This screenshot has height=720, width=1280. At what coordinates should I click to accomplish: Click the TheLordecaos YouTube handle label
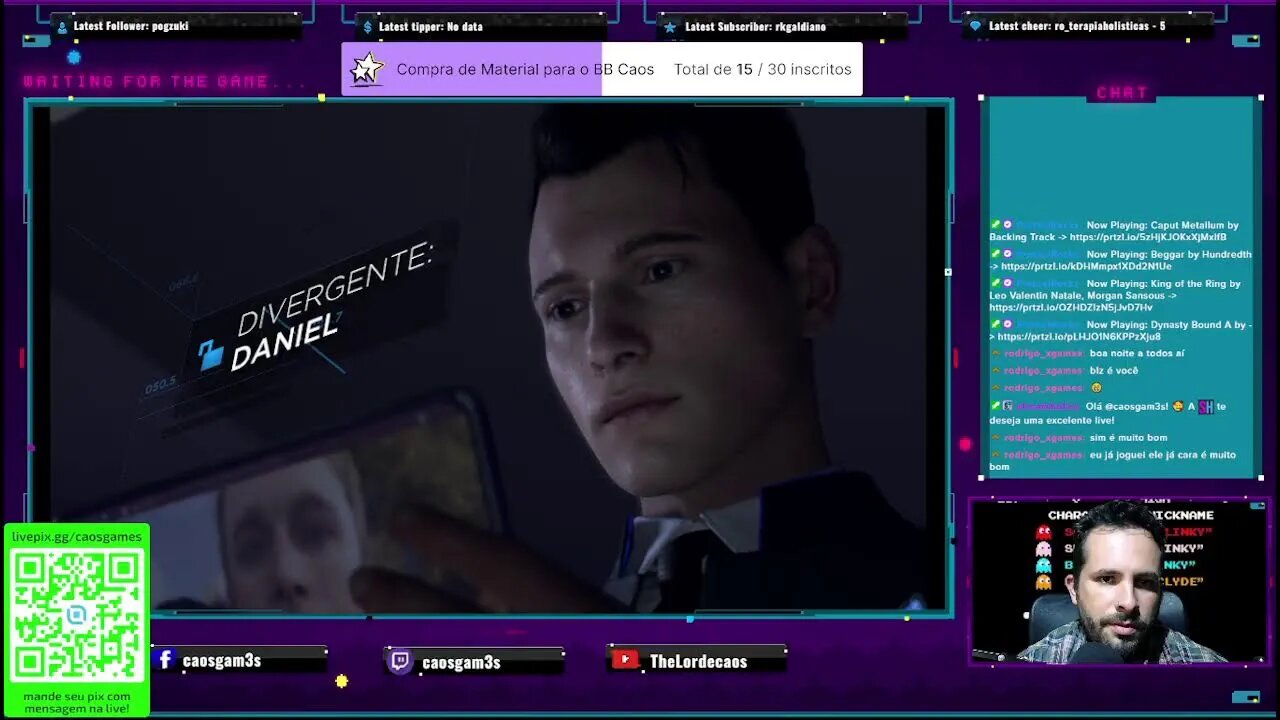[698, 661]
